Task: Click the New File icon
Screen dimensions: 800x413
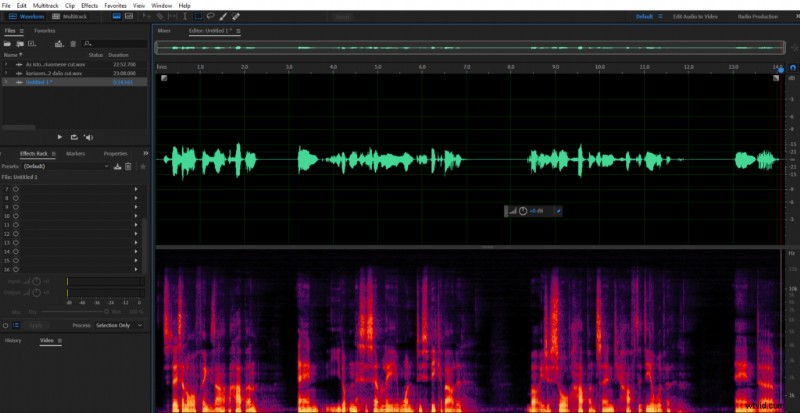Action: [32, 44]
